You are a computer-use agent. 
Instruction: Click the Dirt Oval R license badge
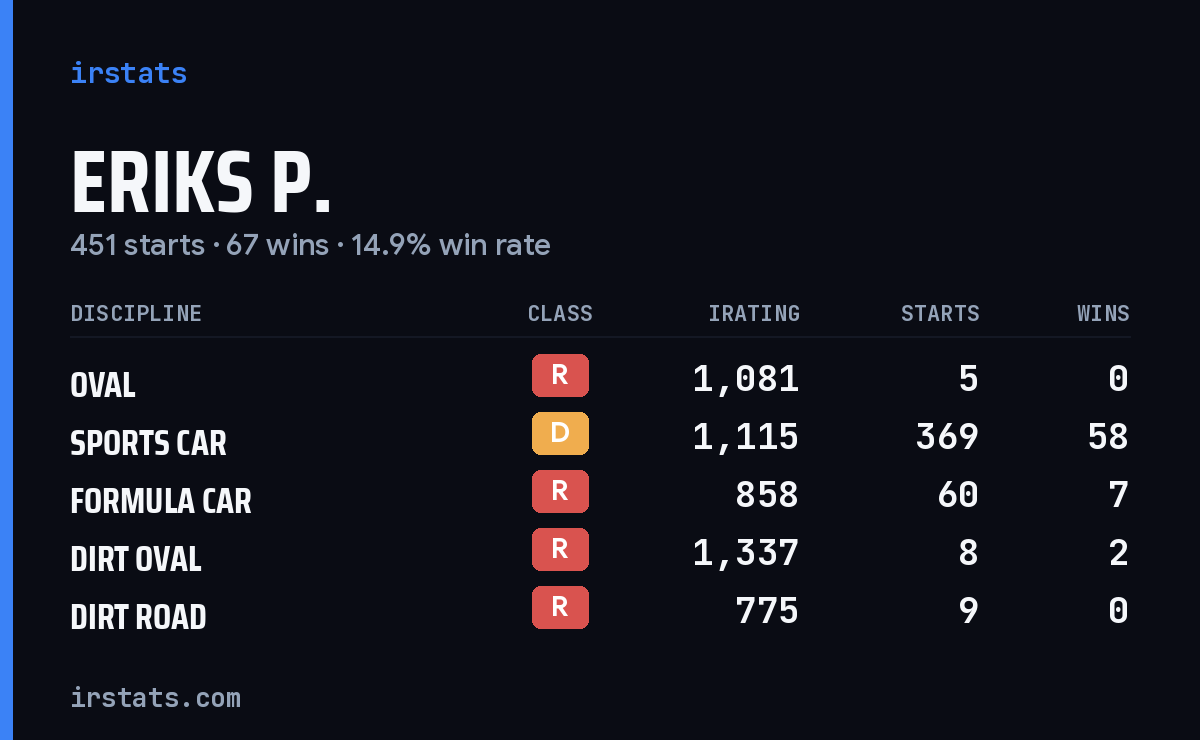560,549
